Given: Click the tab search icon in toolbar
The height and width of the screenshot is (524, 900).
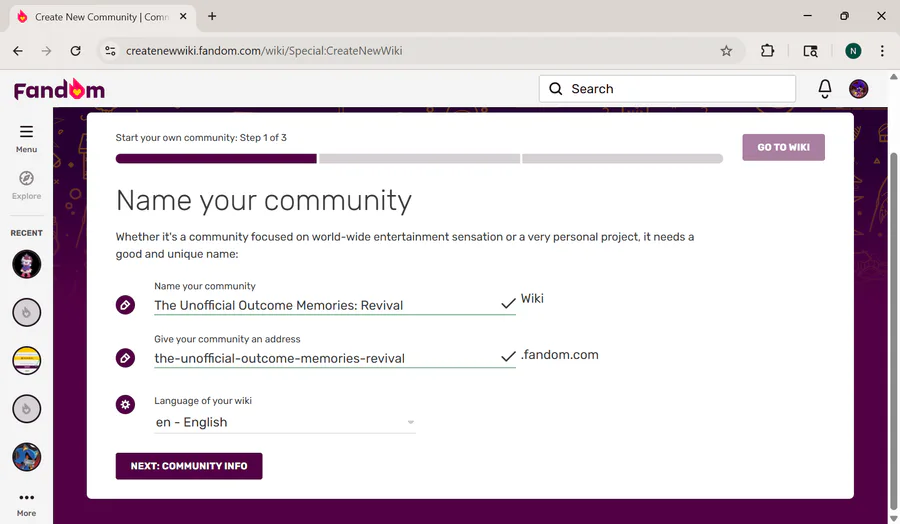Looking at the screenshot, I should pos(810,51).
